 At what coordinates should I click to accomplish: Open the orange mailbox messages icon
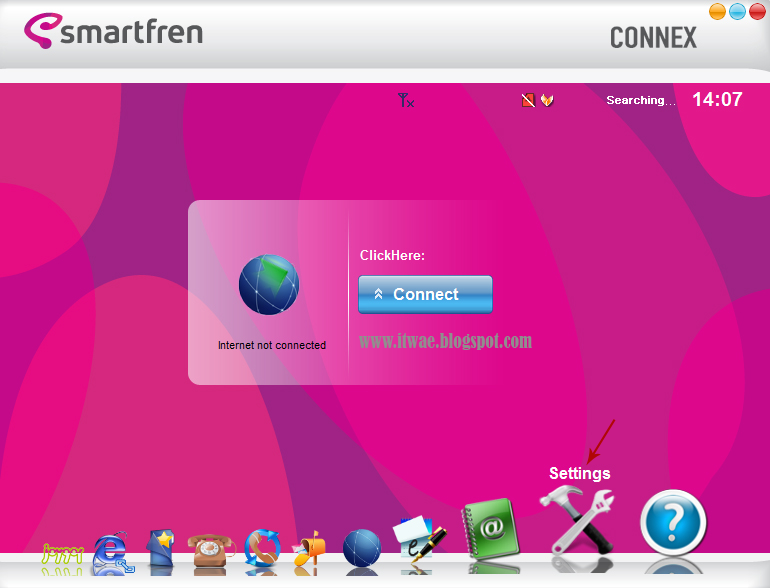(309, 549)
